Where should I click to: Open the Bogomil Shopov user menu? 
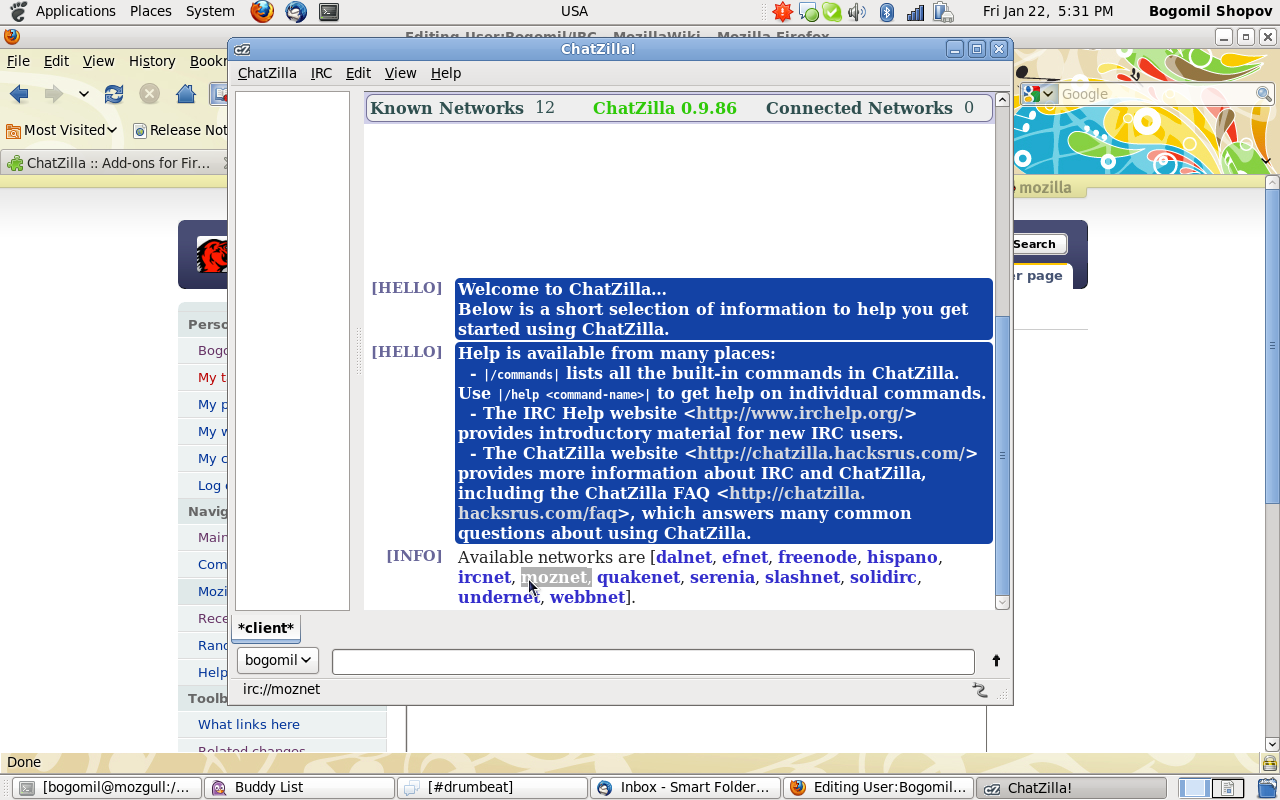1211,11
